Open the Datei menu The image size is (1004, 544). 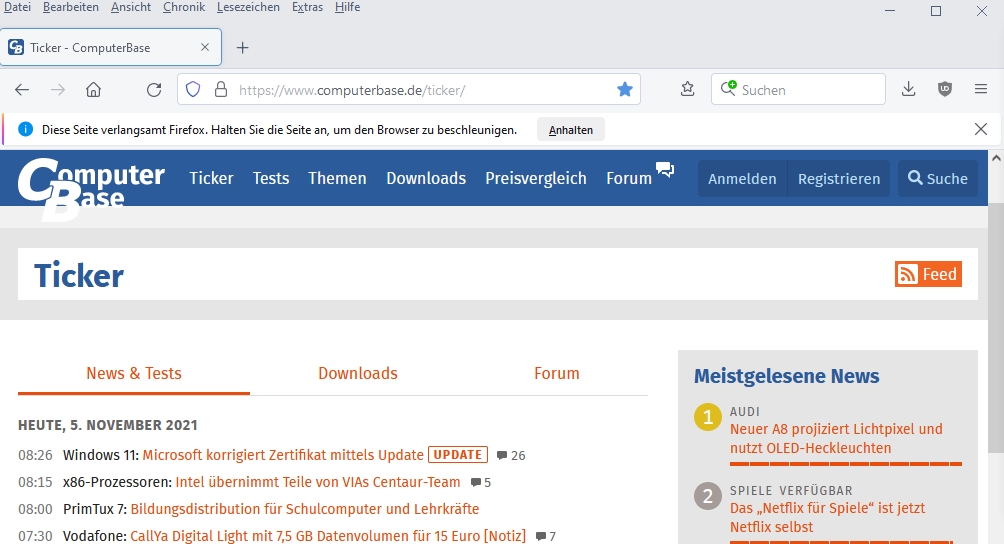(17, 7)
